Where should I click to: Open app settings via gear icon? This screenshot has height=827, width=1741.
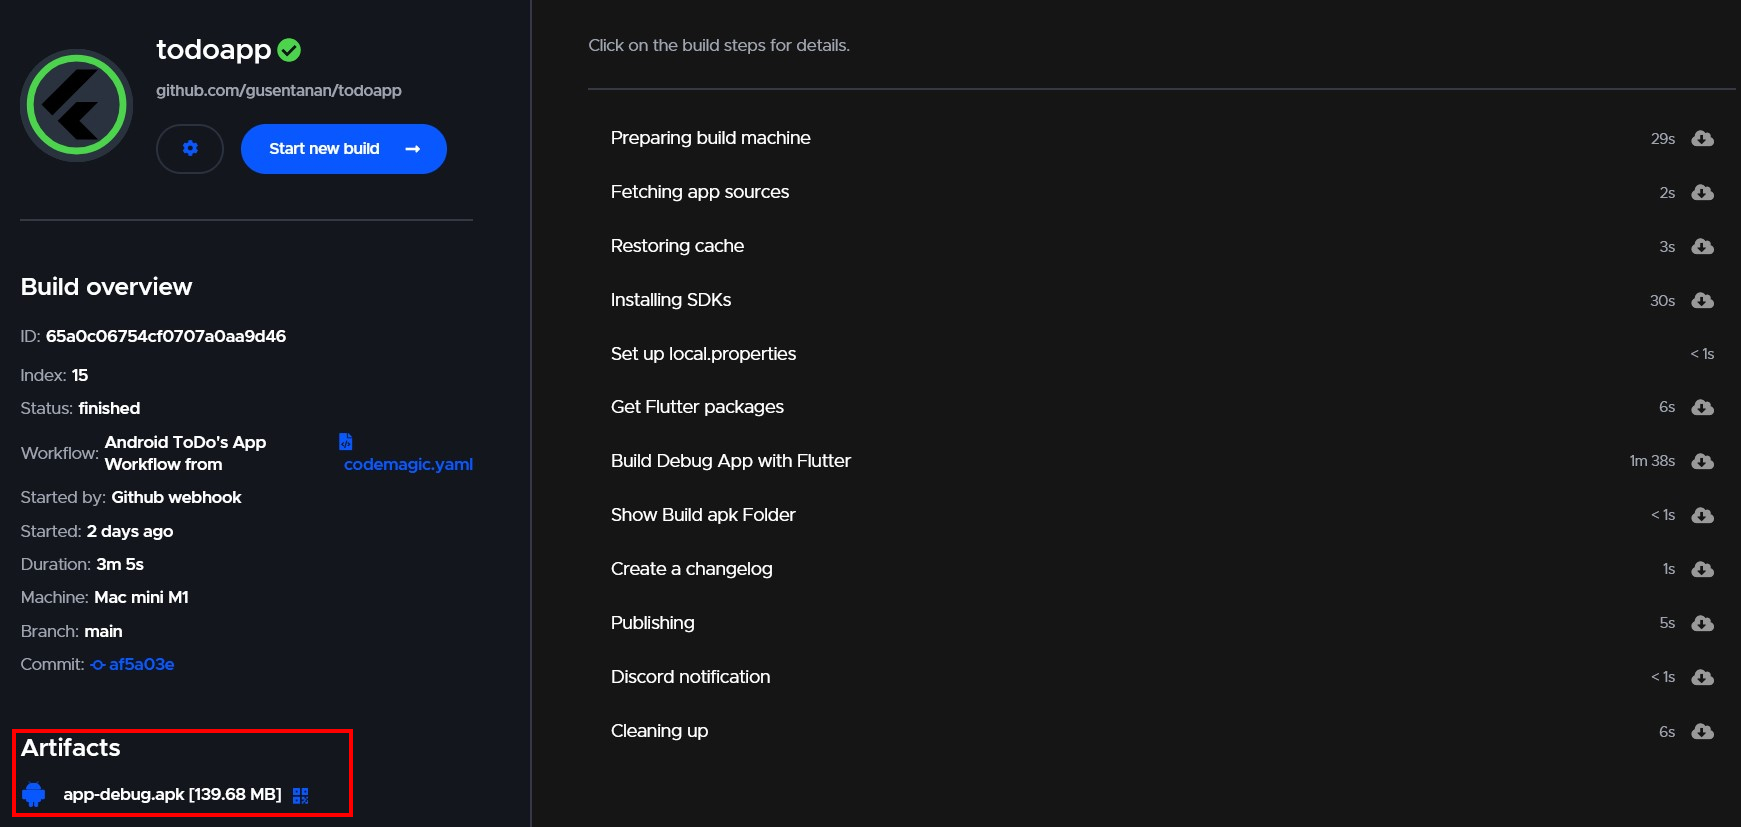(190, 149)
